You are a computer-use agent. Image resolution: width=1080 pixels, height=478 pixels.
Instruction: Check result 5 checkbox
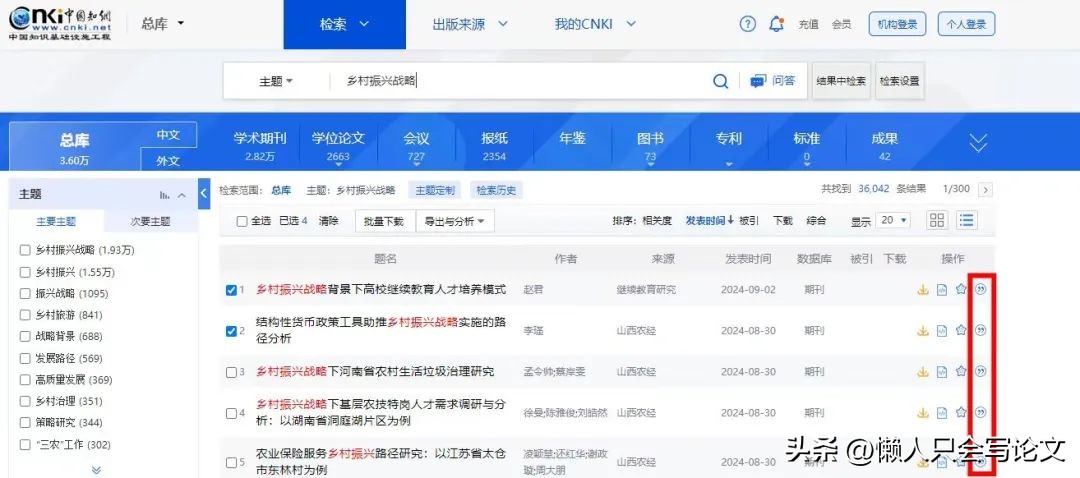click(x=231, y=462)
